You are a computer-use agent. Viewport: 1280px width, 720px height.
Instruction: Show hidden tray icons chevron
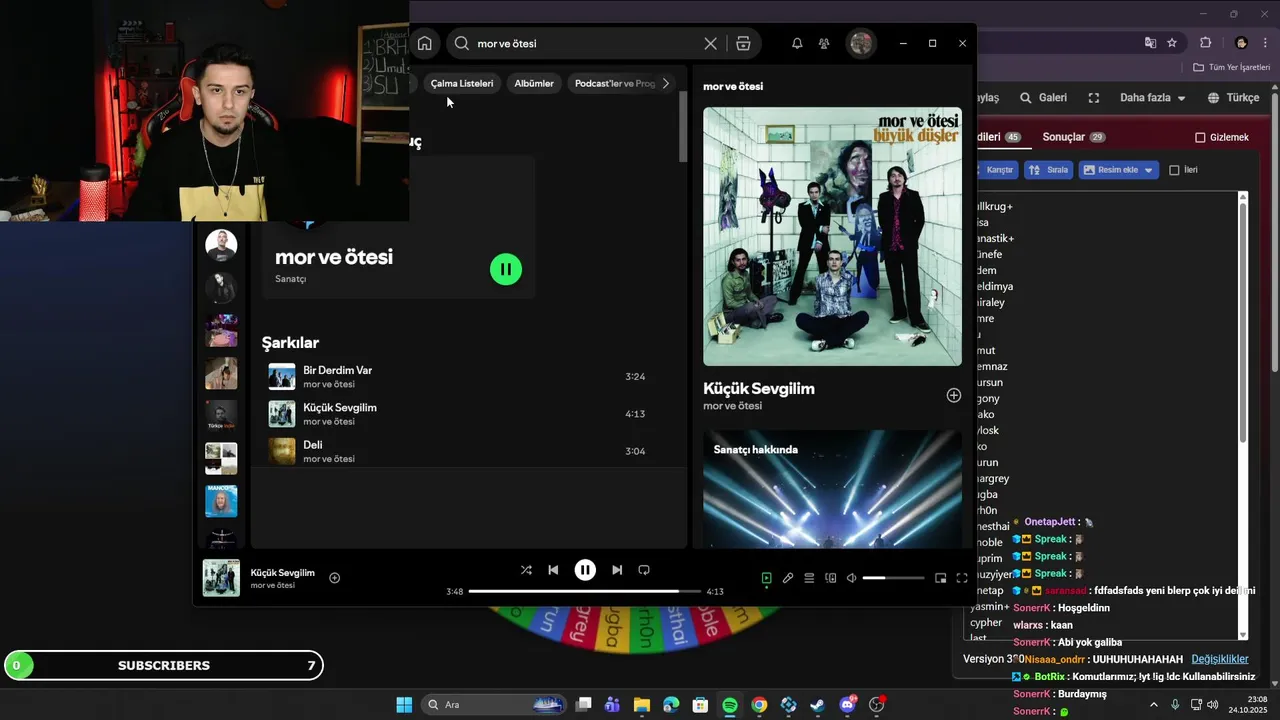point(1154,705)
